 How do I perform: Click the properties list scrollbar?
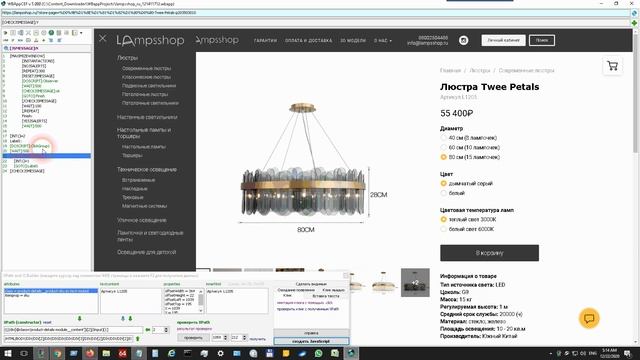pyautogui.click(x=201, y=301)
